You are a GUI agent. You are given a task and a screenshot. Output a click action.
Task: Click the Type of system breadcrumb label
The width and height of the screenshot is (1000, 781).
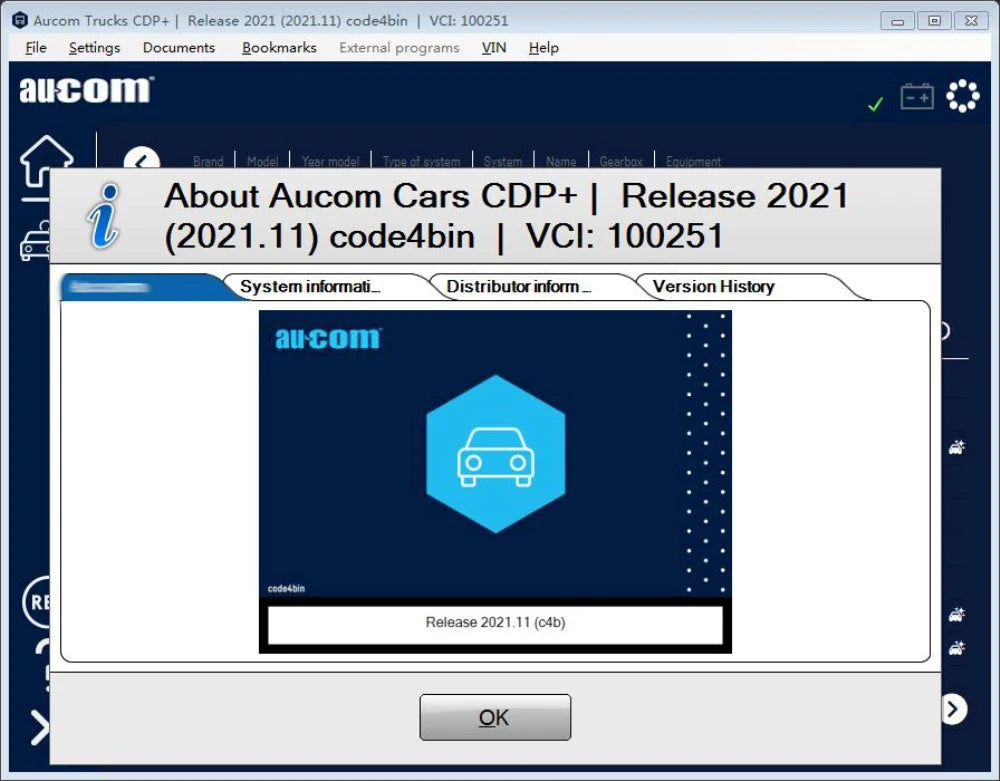point(421,161)
